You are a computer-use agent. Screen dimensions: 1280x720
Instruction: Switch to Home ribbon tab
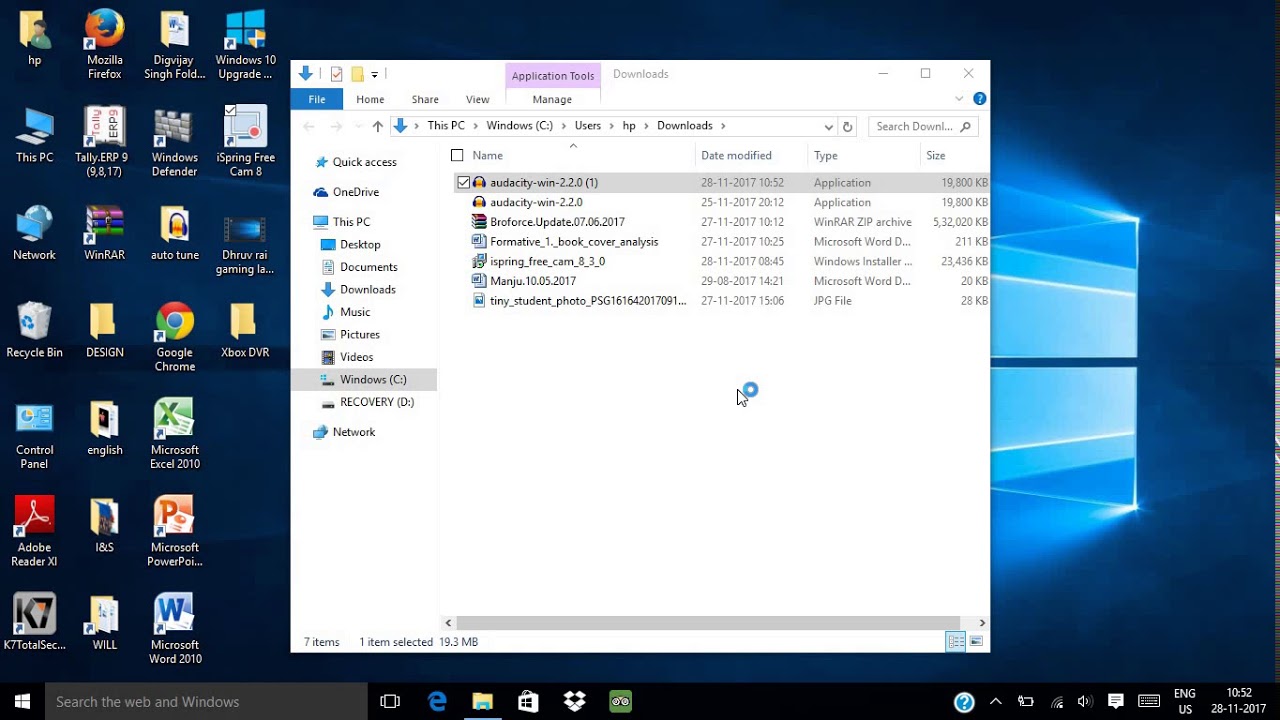pos(370,99)
